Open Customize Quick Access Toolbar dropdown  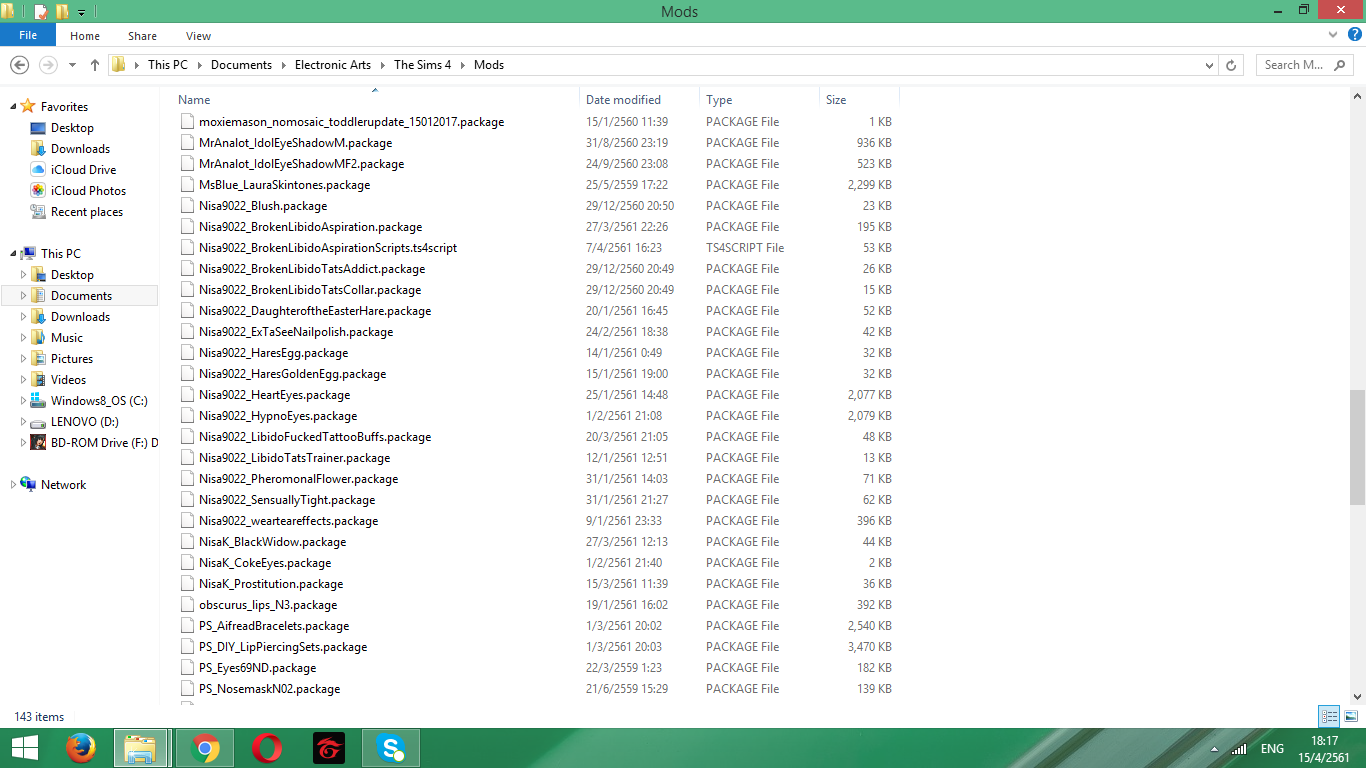point(82,13)
